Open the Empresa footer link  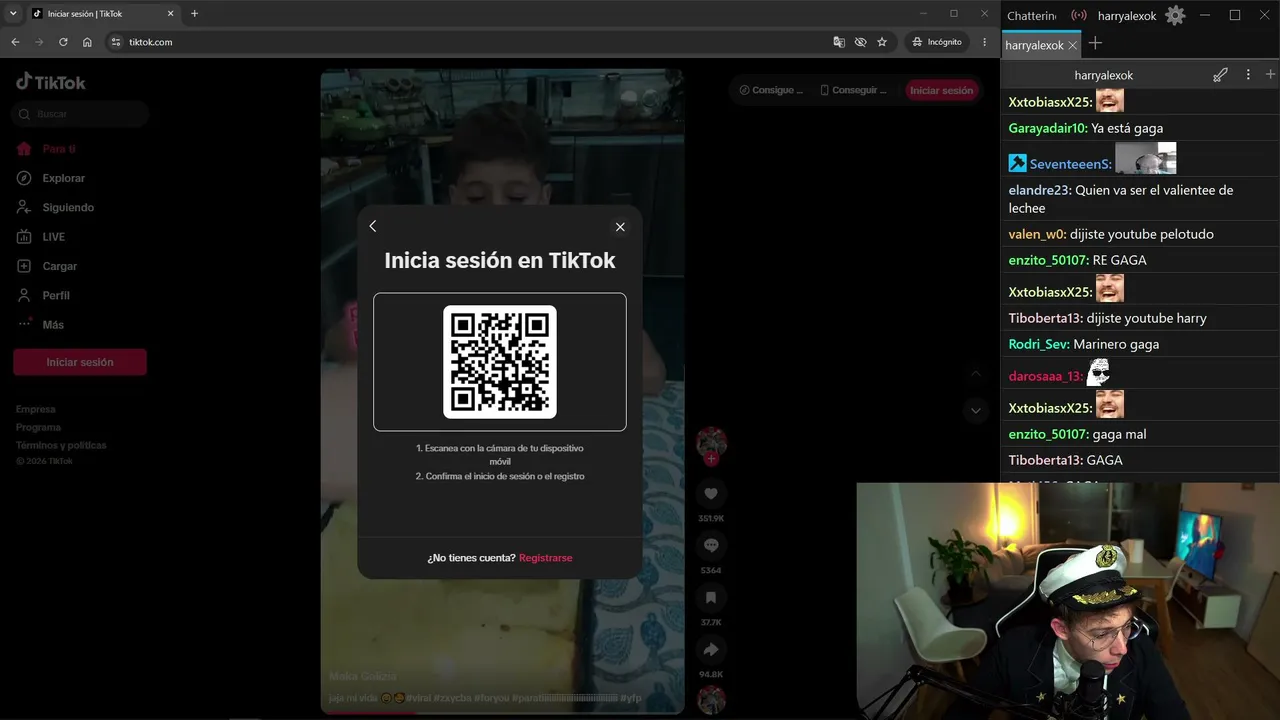(36, 409)
